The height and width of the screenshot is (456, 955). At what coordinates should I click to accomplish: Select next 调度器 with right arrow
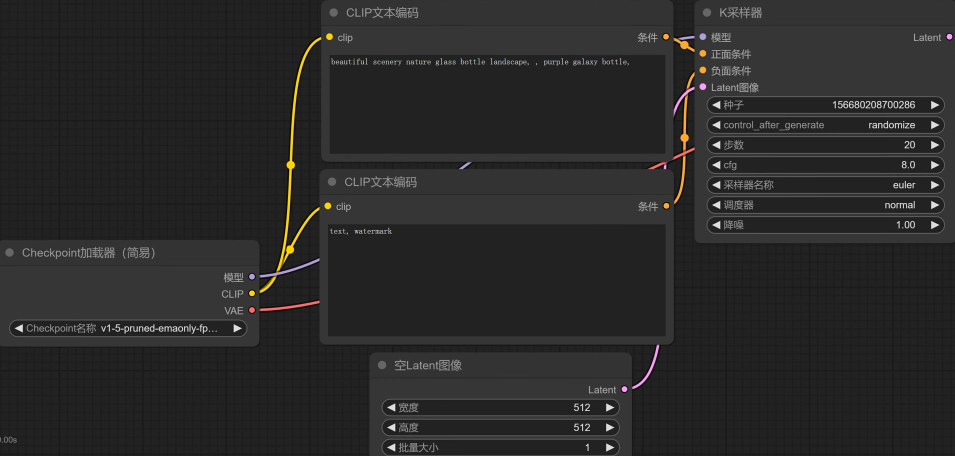coord(934,205)
